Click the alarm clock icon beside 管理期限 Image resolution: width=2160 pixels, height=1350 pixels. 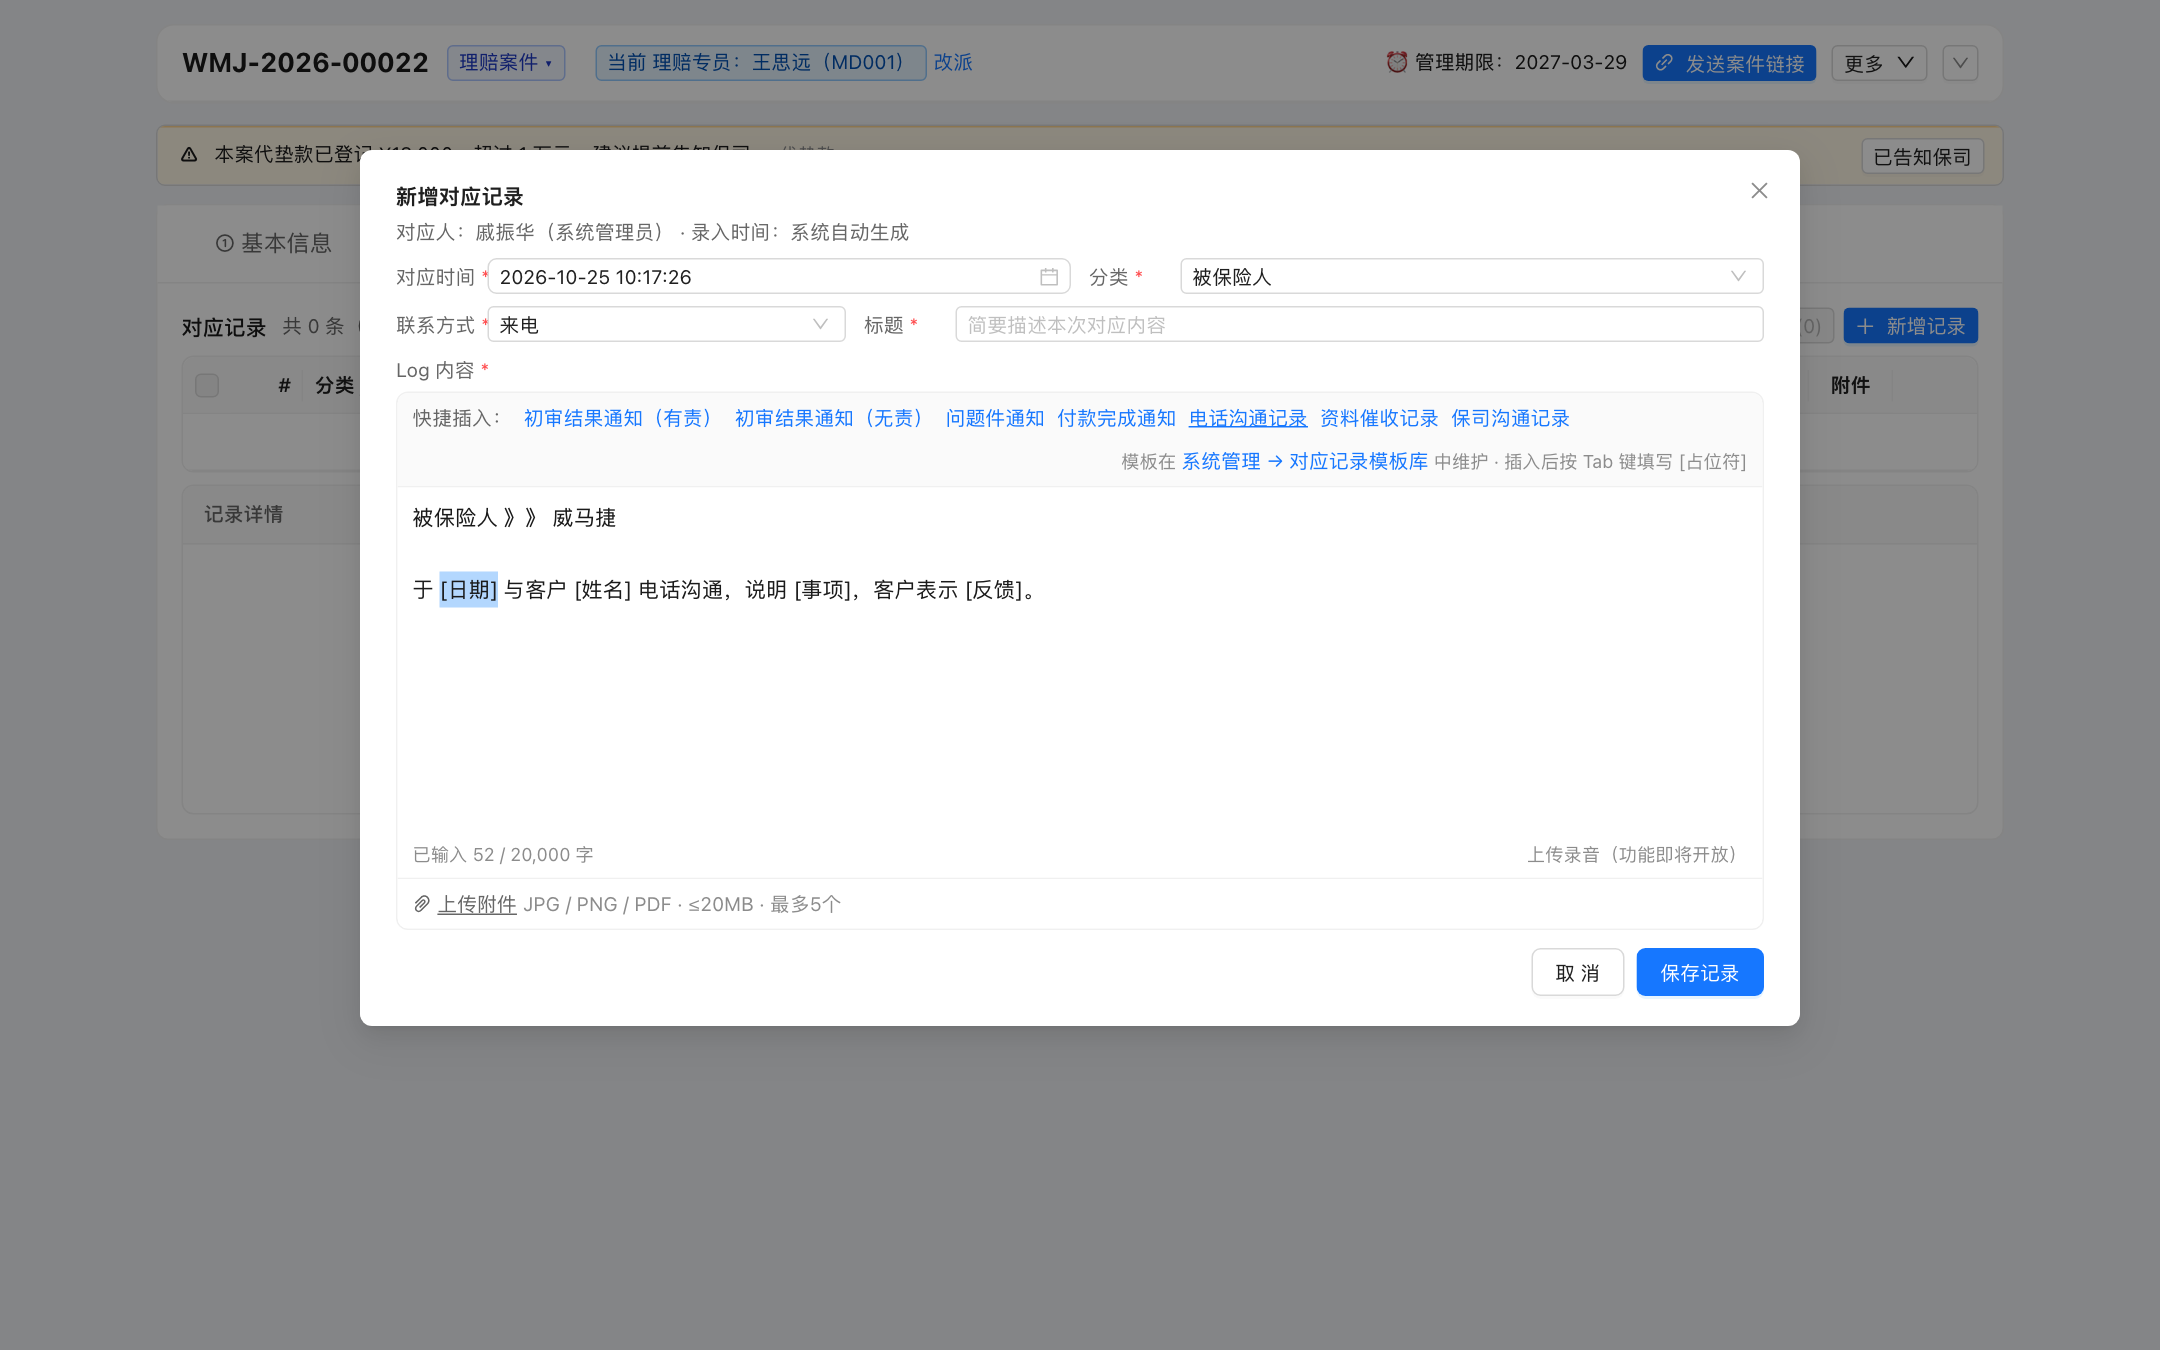click(1397, 62)
